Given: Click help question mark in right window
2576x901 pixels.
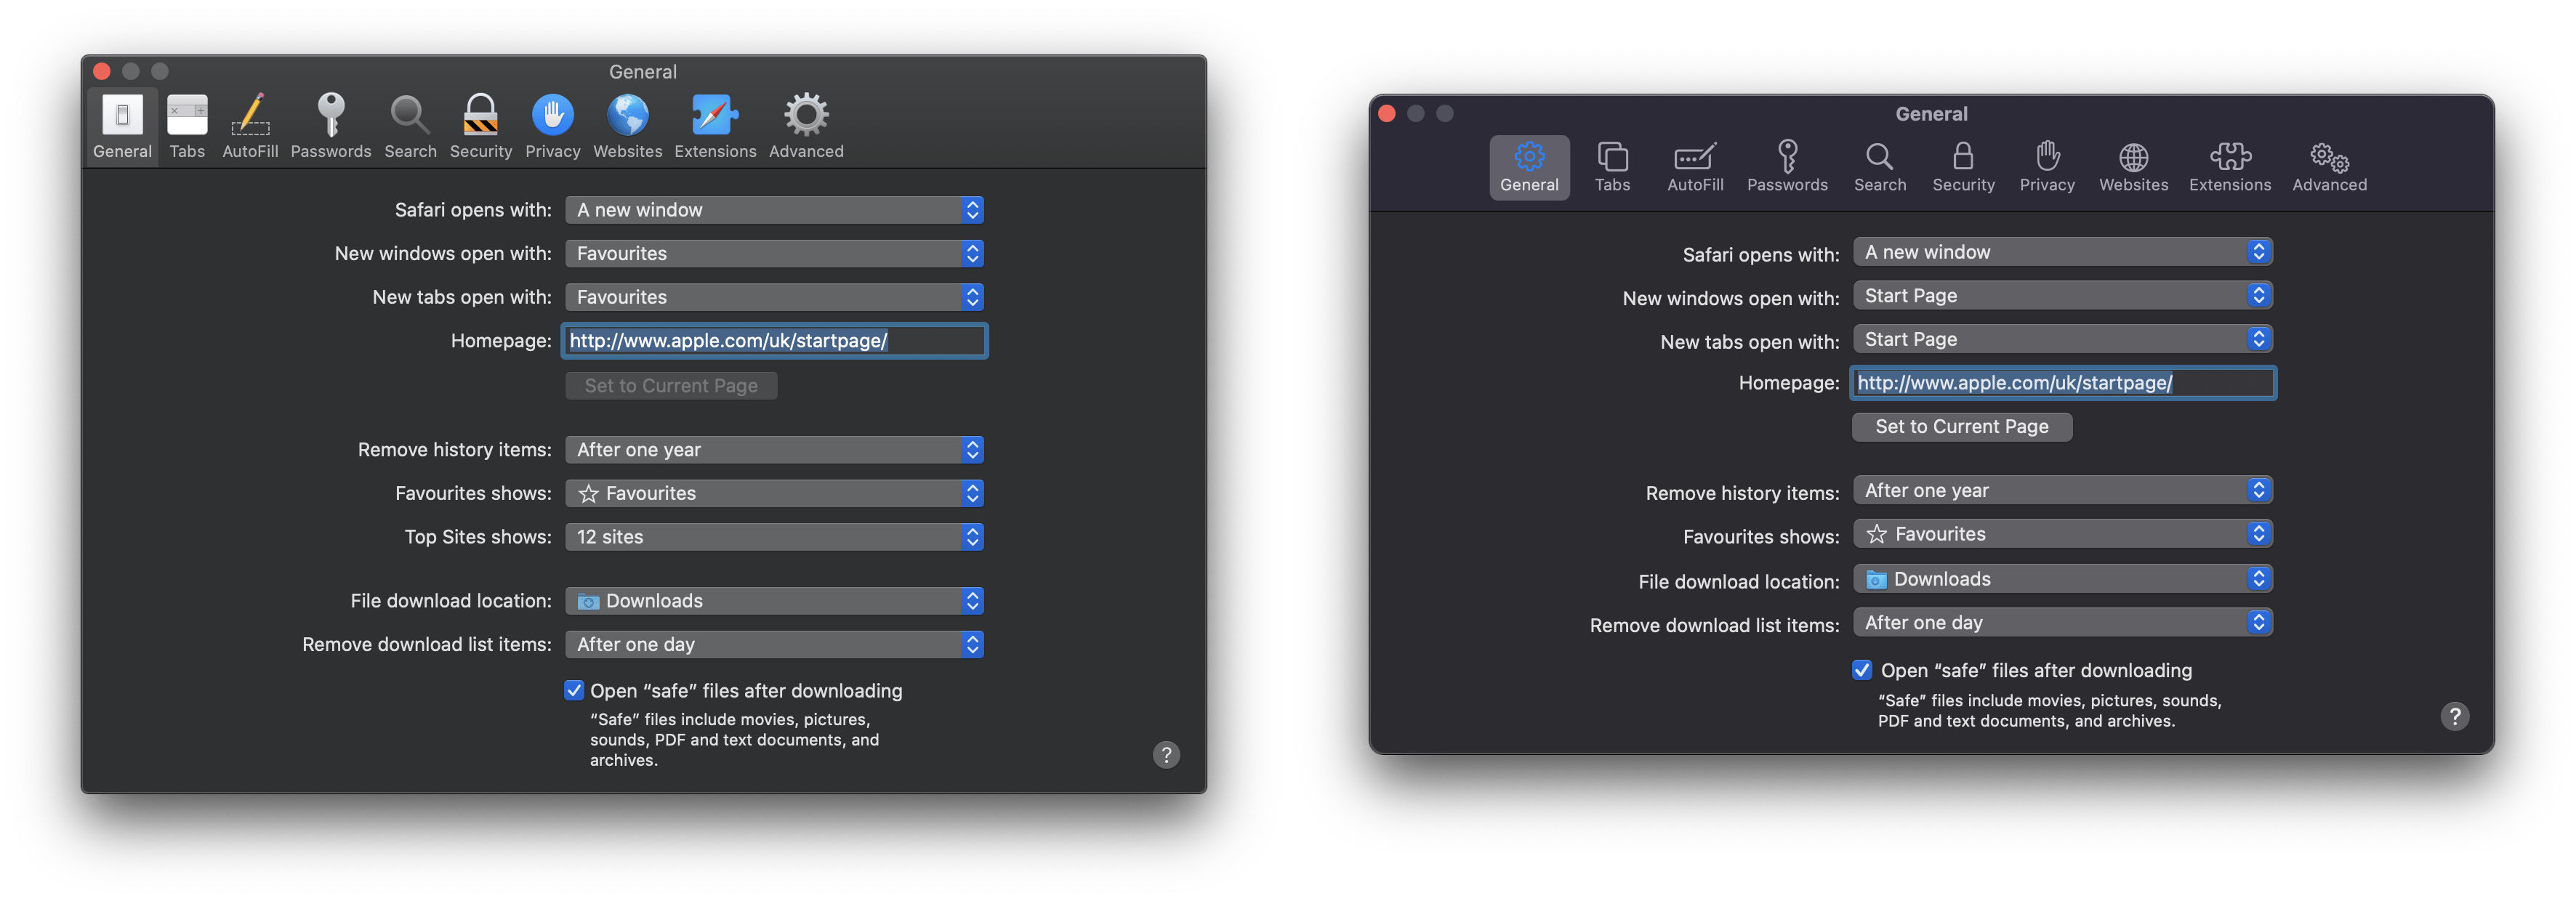Looking at the screenshot, I should point(2454,716).
